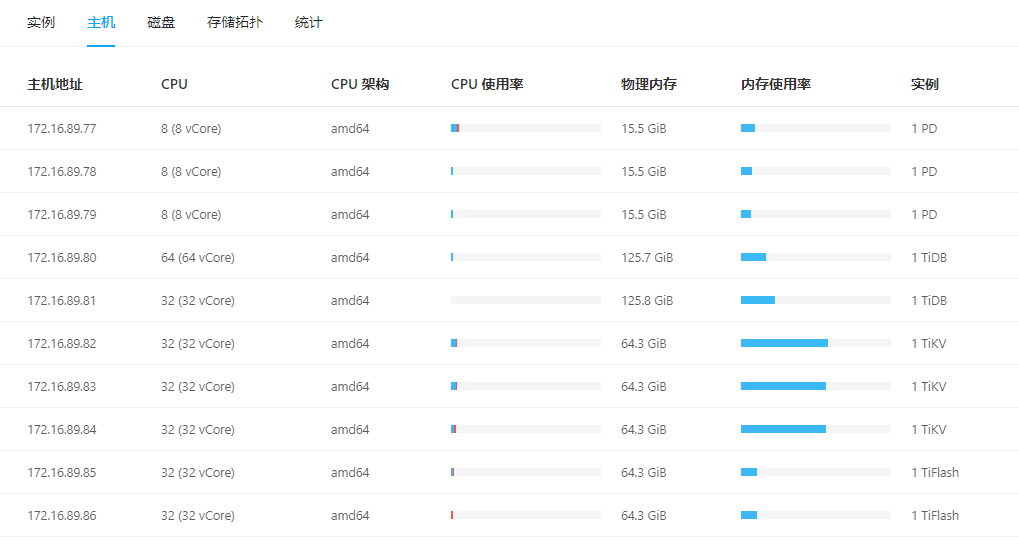Select host address 172.16.89.81

click(x=62, y=300)
